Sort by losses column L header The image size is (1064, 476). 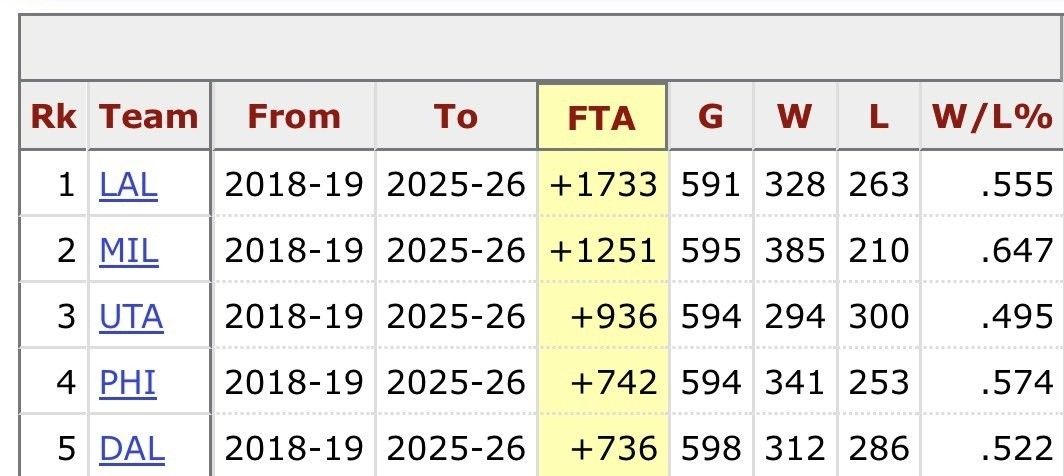coord(878,118)
